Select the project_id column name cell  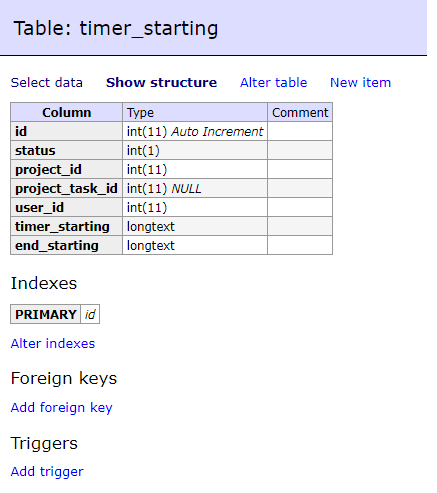click(67, 169)
